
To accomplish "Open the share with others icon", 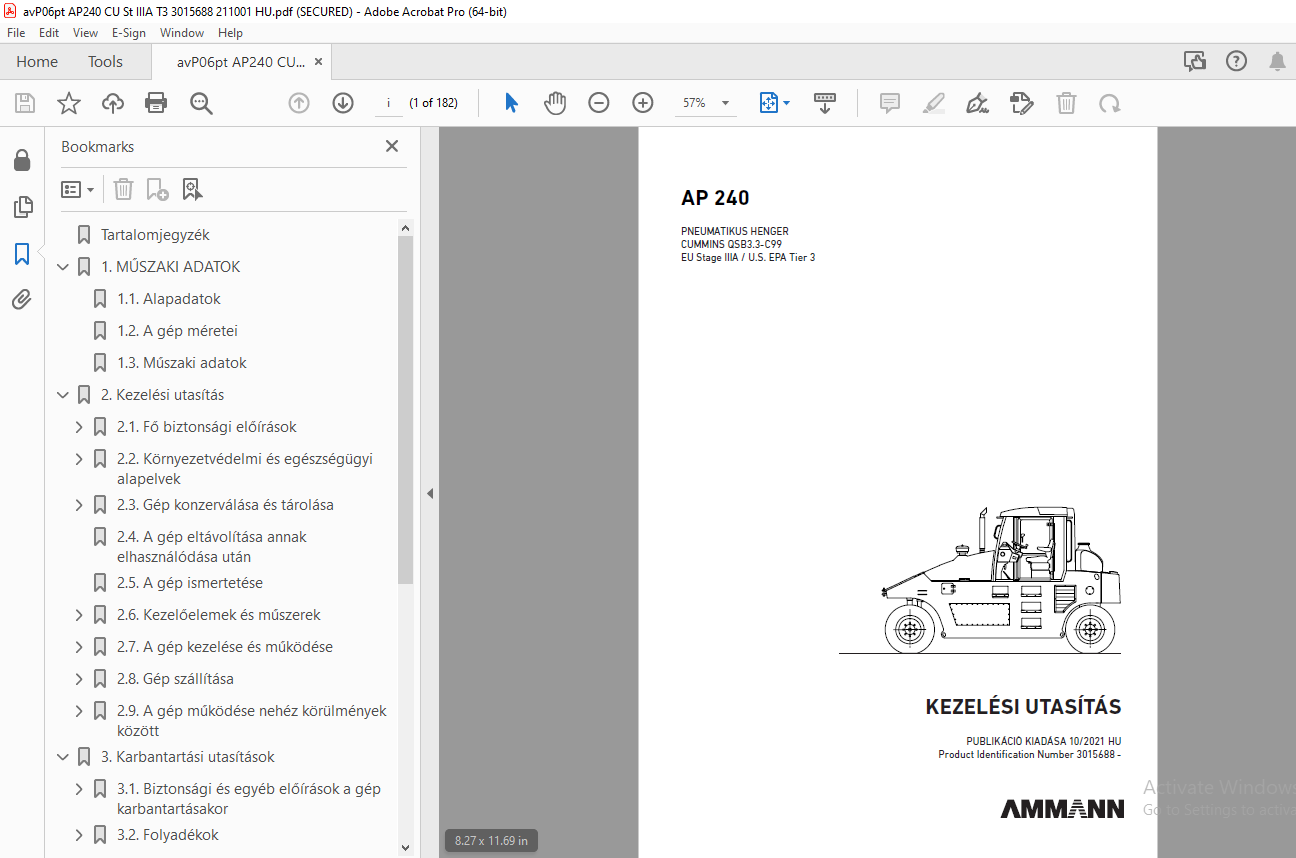I will pyautogui.click(x=1195, y=61).
